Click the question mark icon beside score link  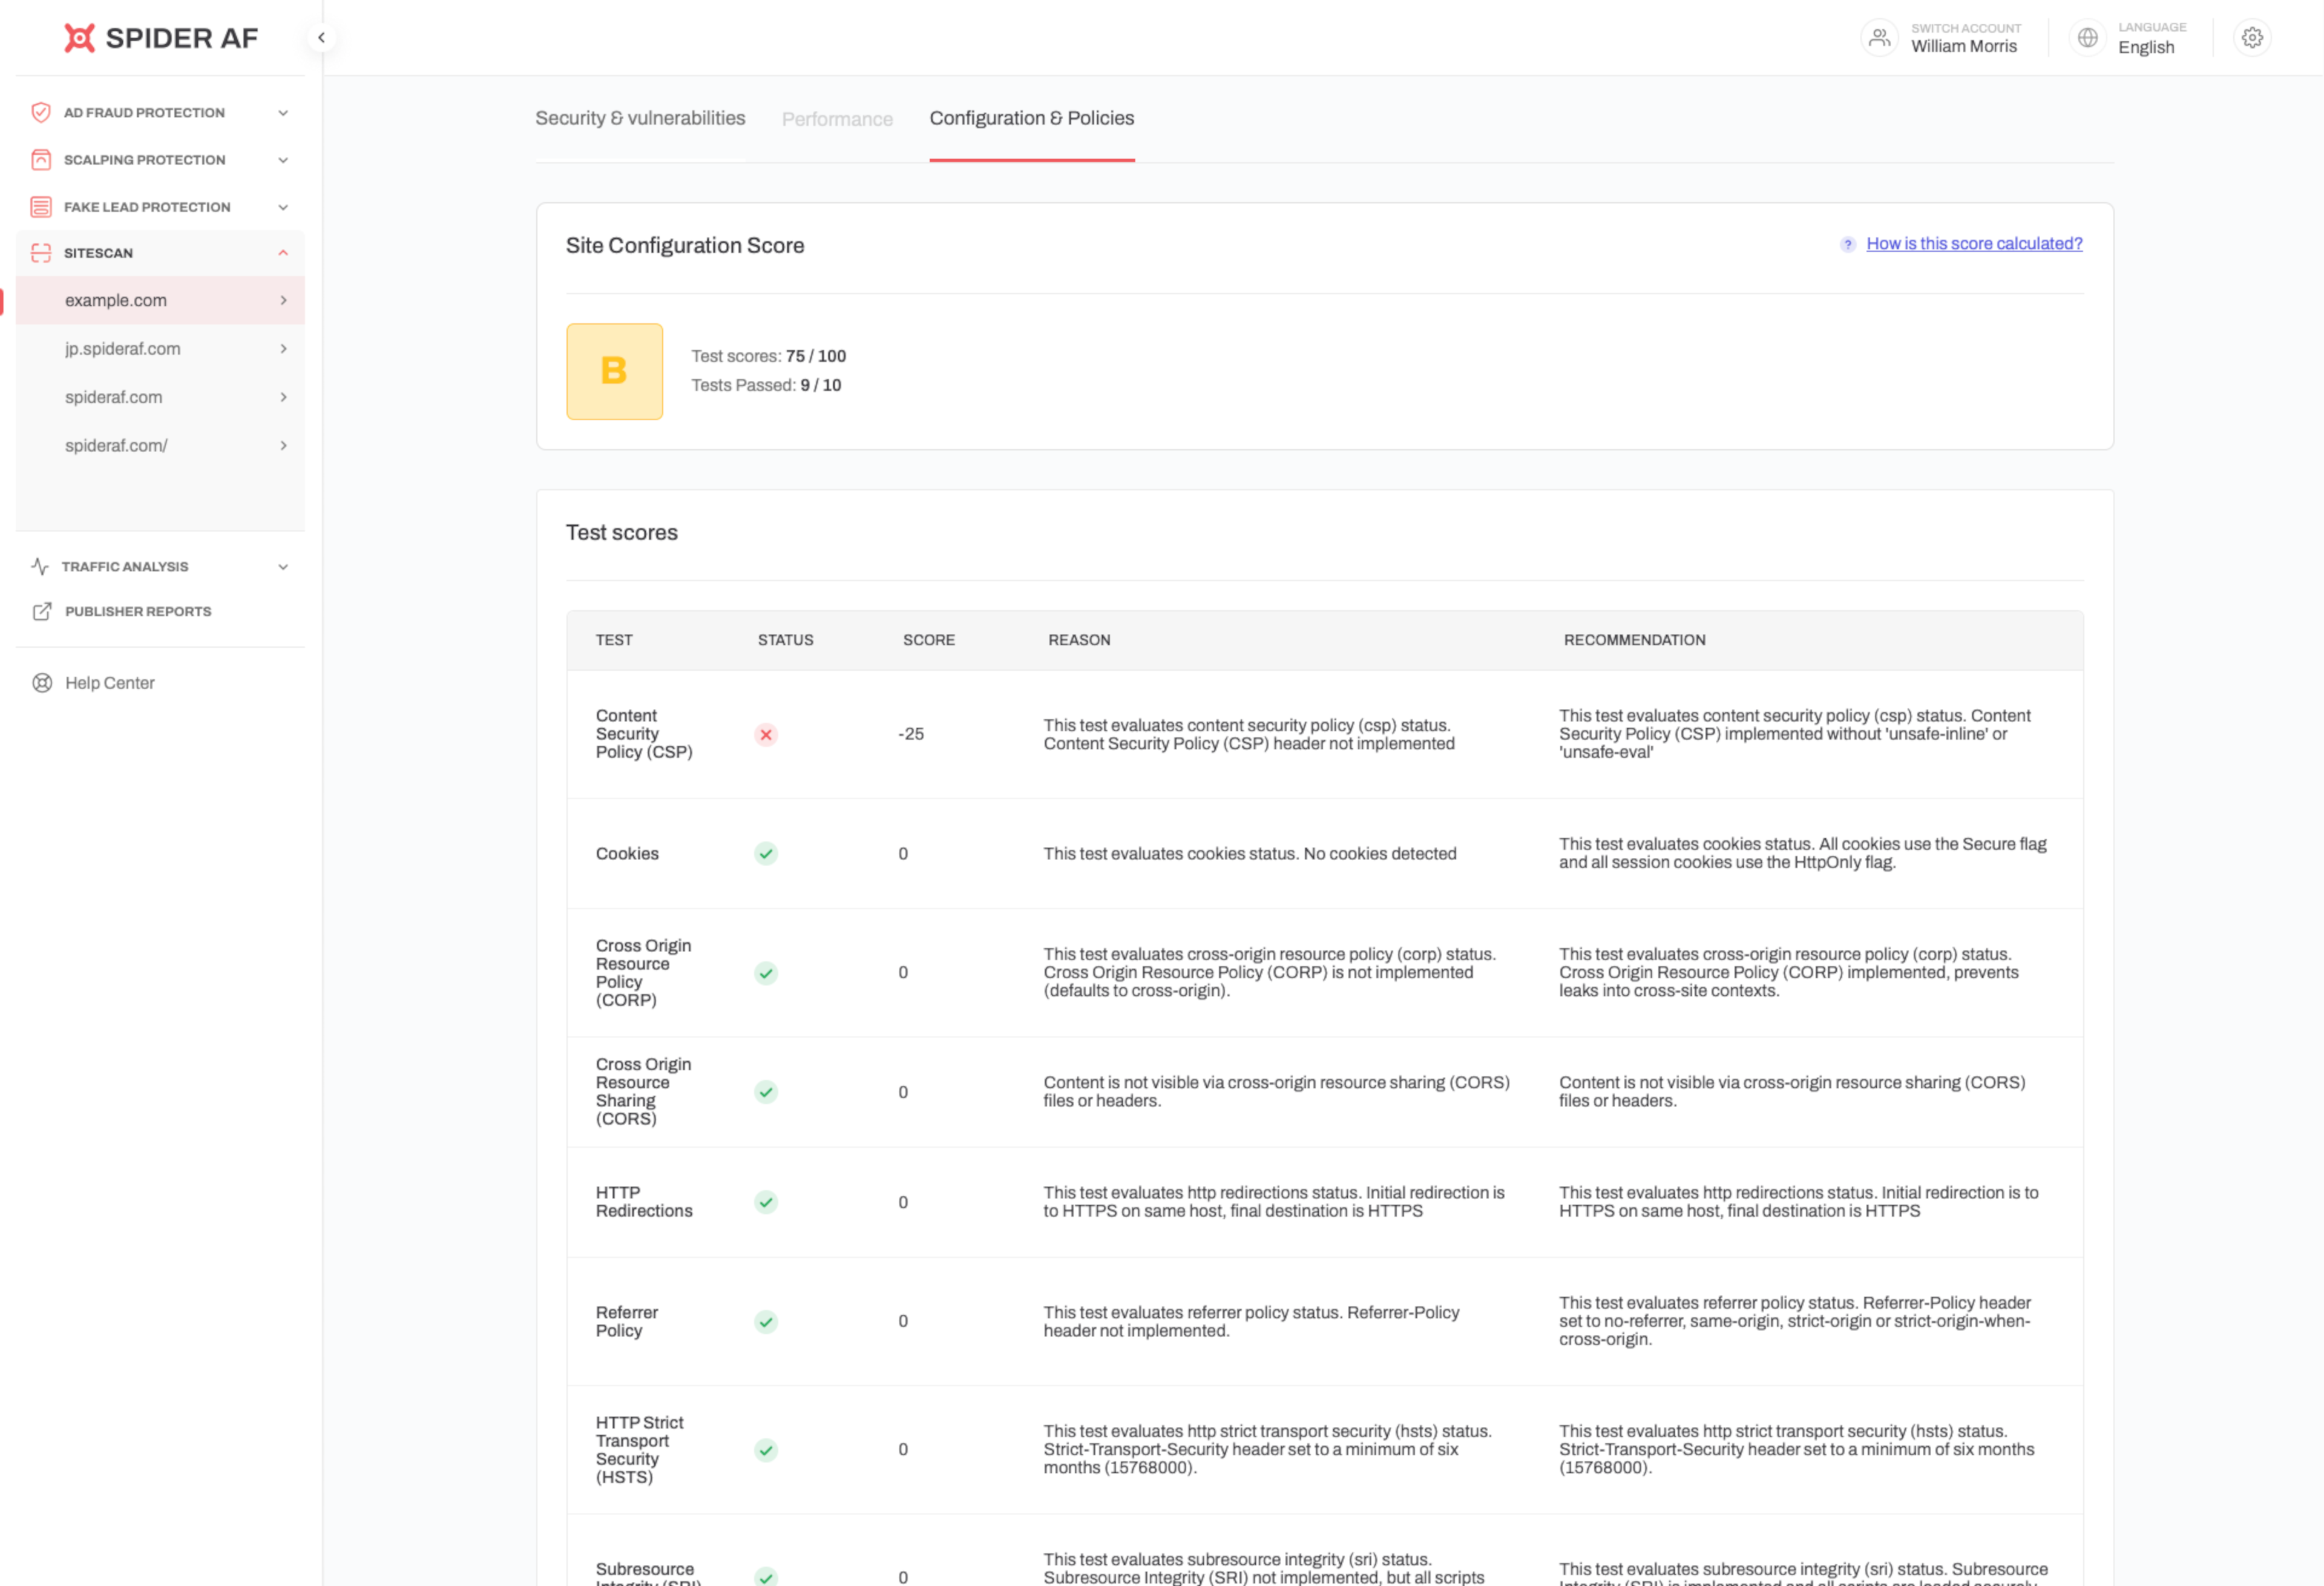1848,244
